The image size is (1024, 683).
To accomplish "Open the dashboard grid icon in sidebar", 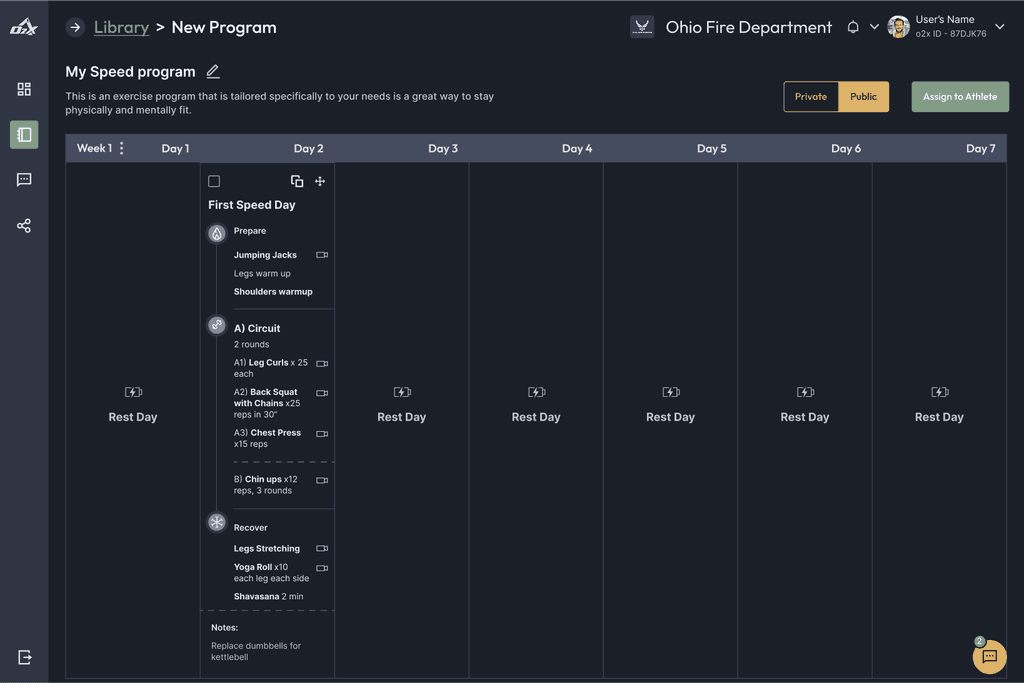I will [x=24, y=89].
